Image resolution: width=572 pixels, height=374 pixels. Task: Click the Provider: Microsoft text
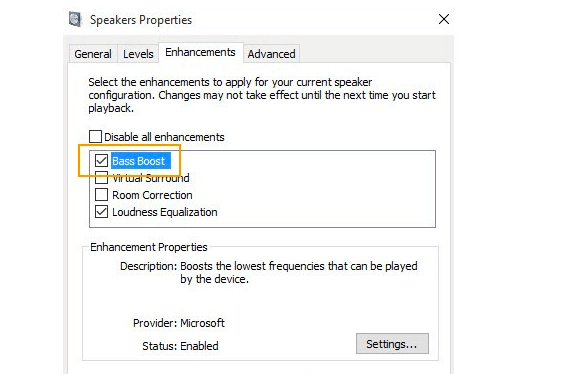click(179, 323)
